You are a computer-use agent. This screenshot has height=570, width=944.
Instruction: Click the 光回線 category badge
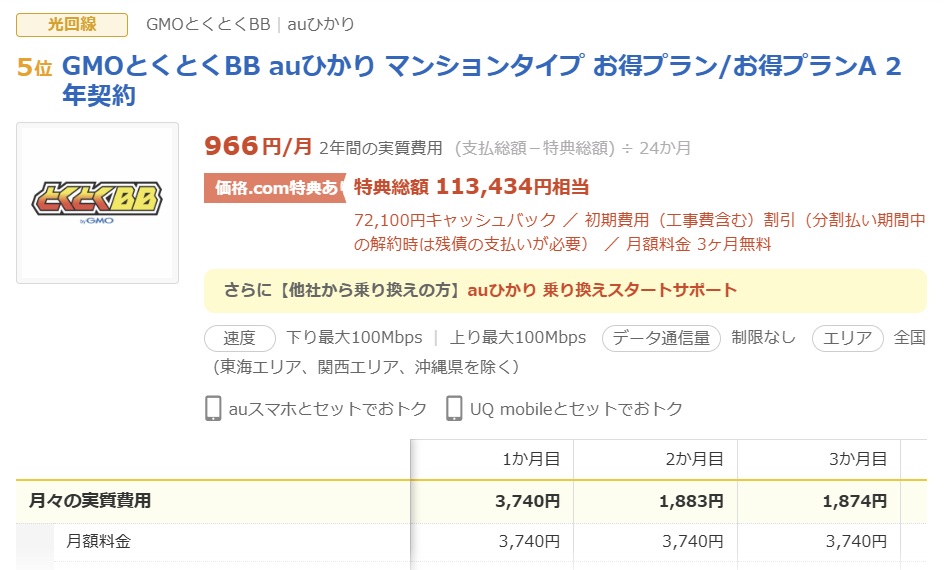[x=72, y=24]
